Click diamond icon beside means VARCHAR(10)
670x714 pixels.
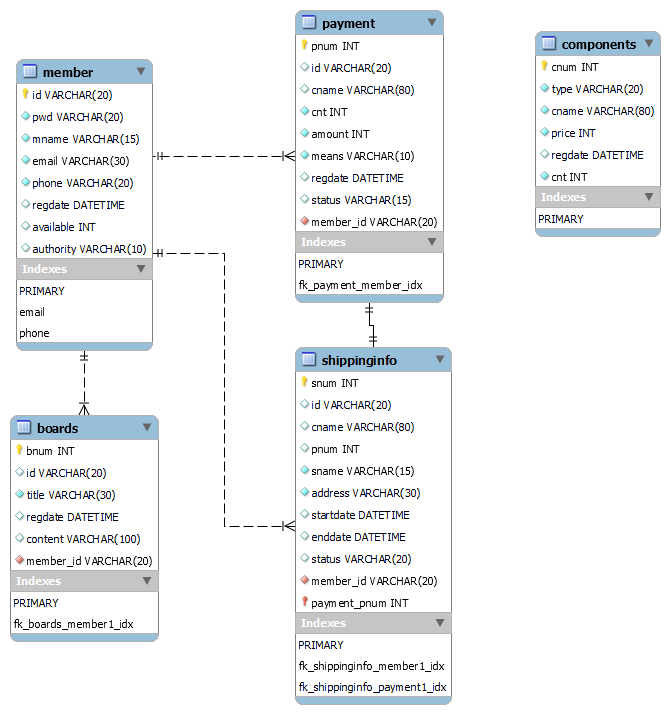pos(305,155)
